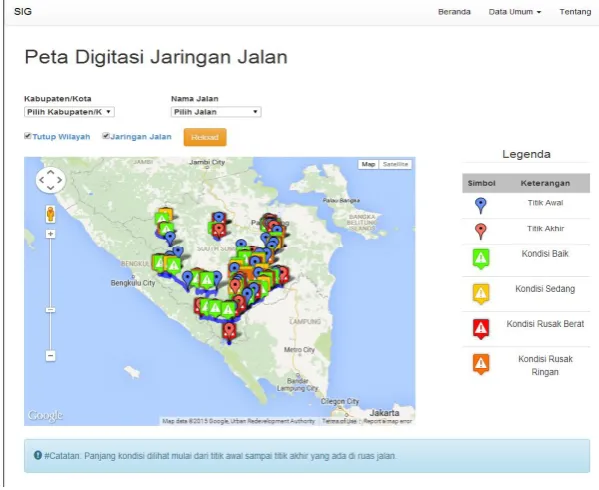Screen dimensions: 599x490
Task: Click the green Kondisi Baik legend icon
Action: coord(481,259)
